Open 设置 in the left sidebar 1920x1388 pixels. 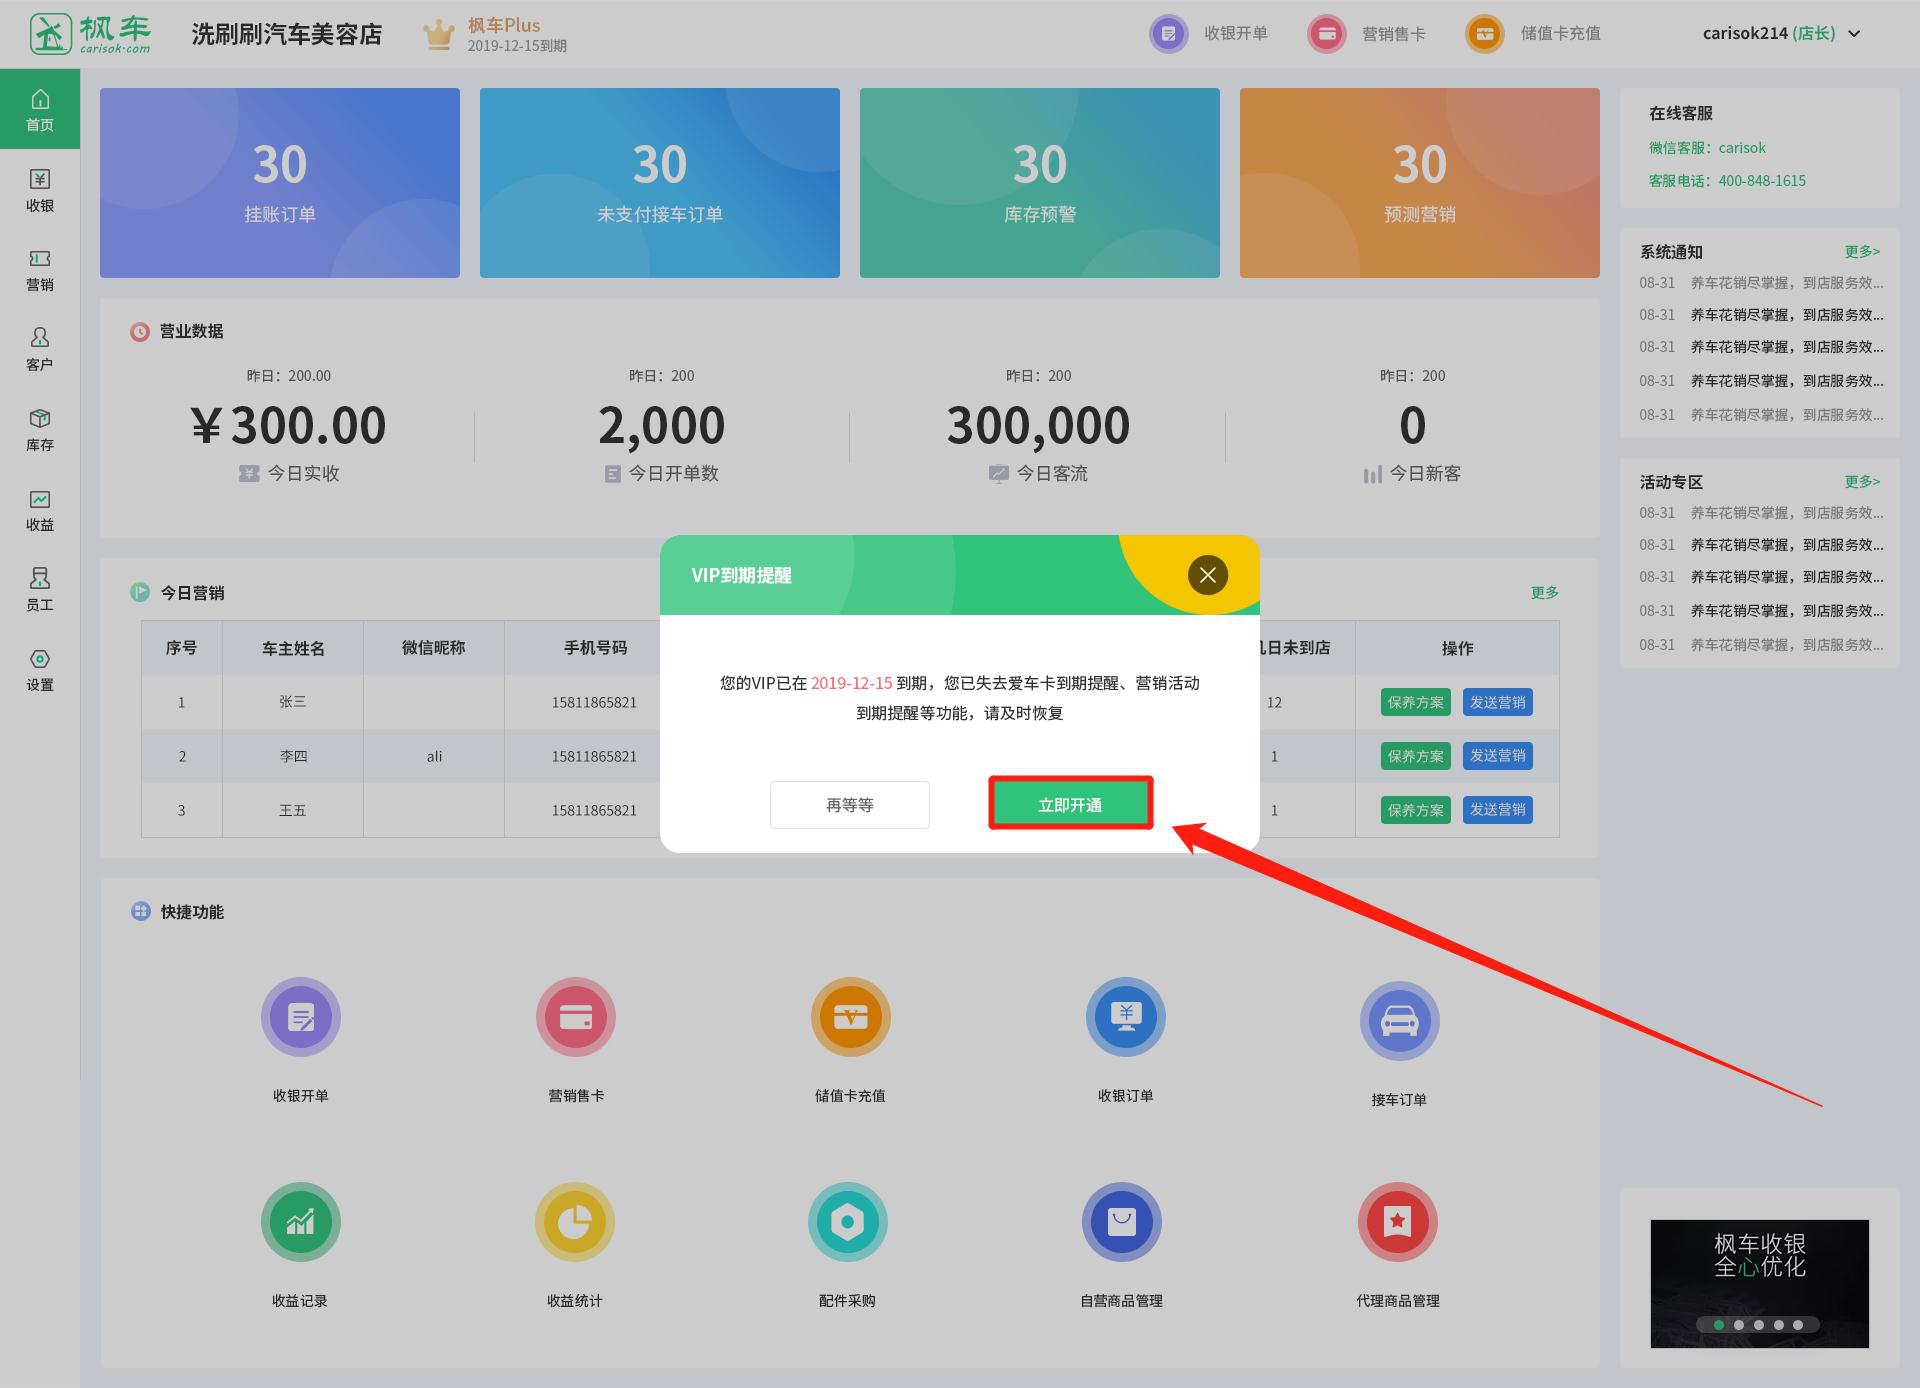(40, 670)
